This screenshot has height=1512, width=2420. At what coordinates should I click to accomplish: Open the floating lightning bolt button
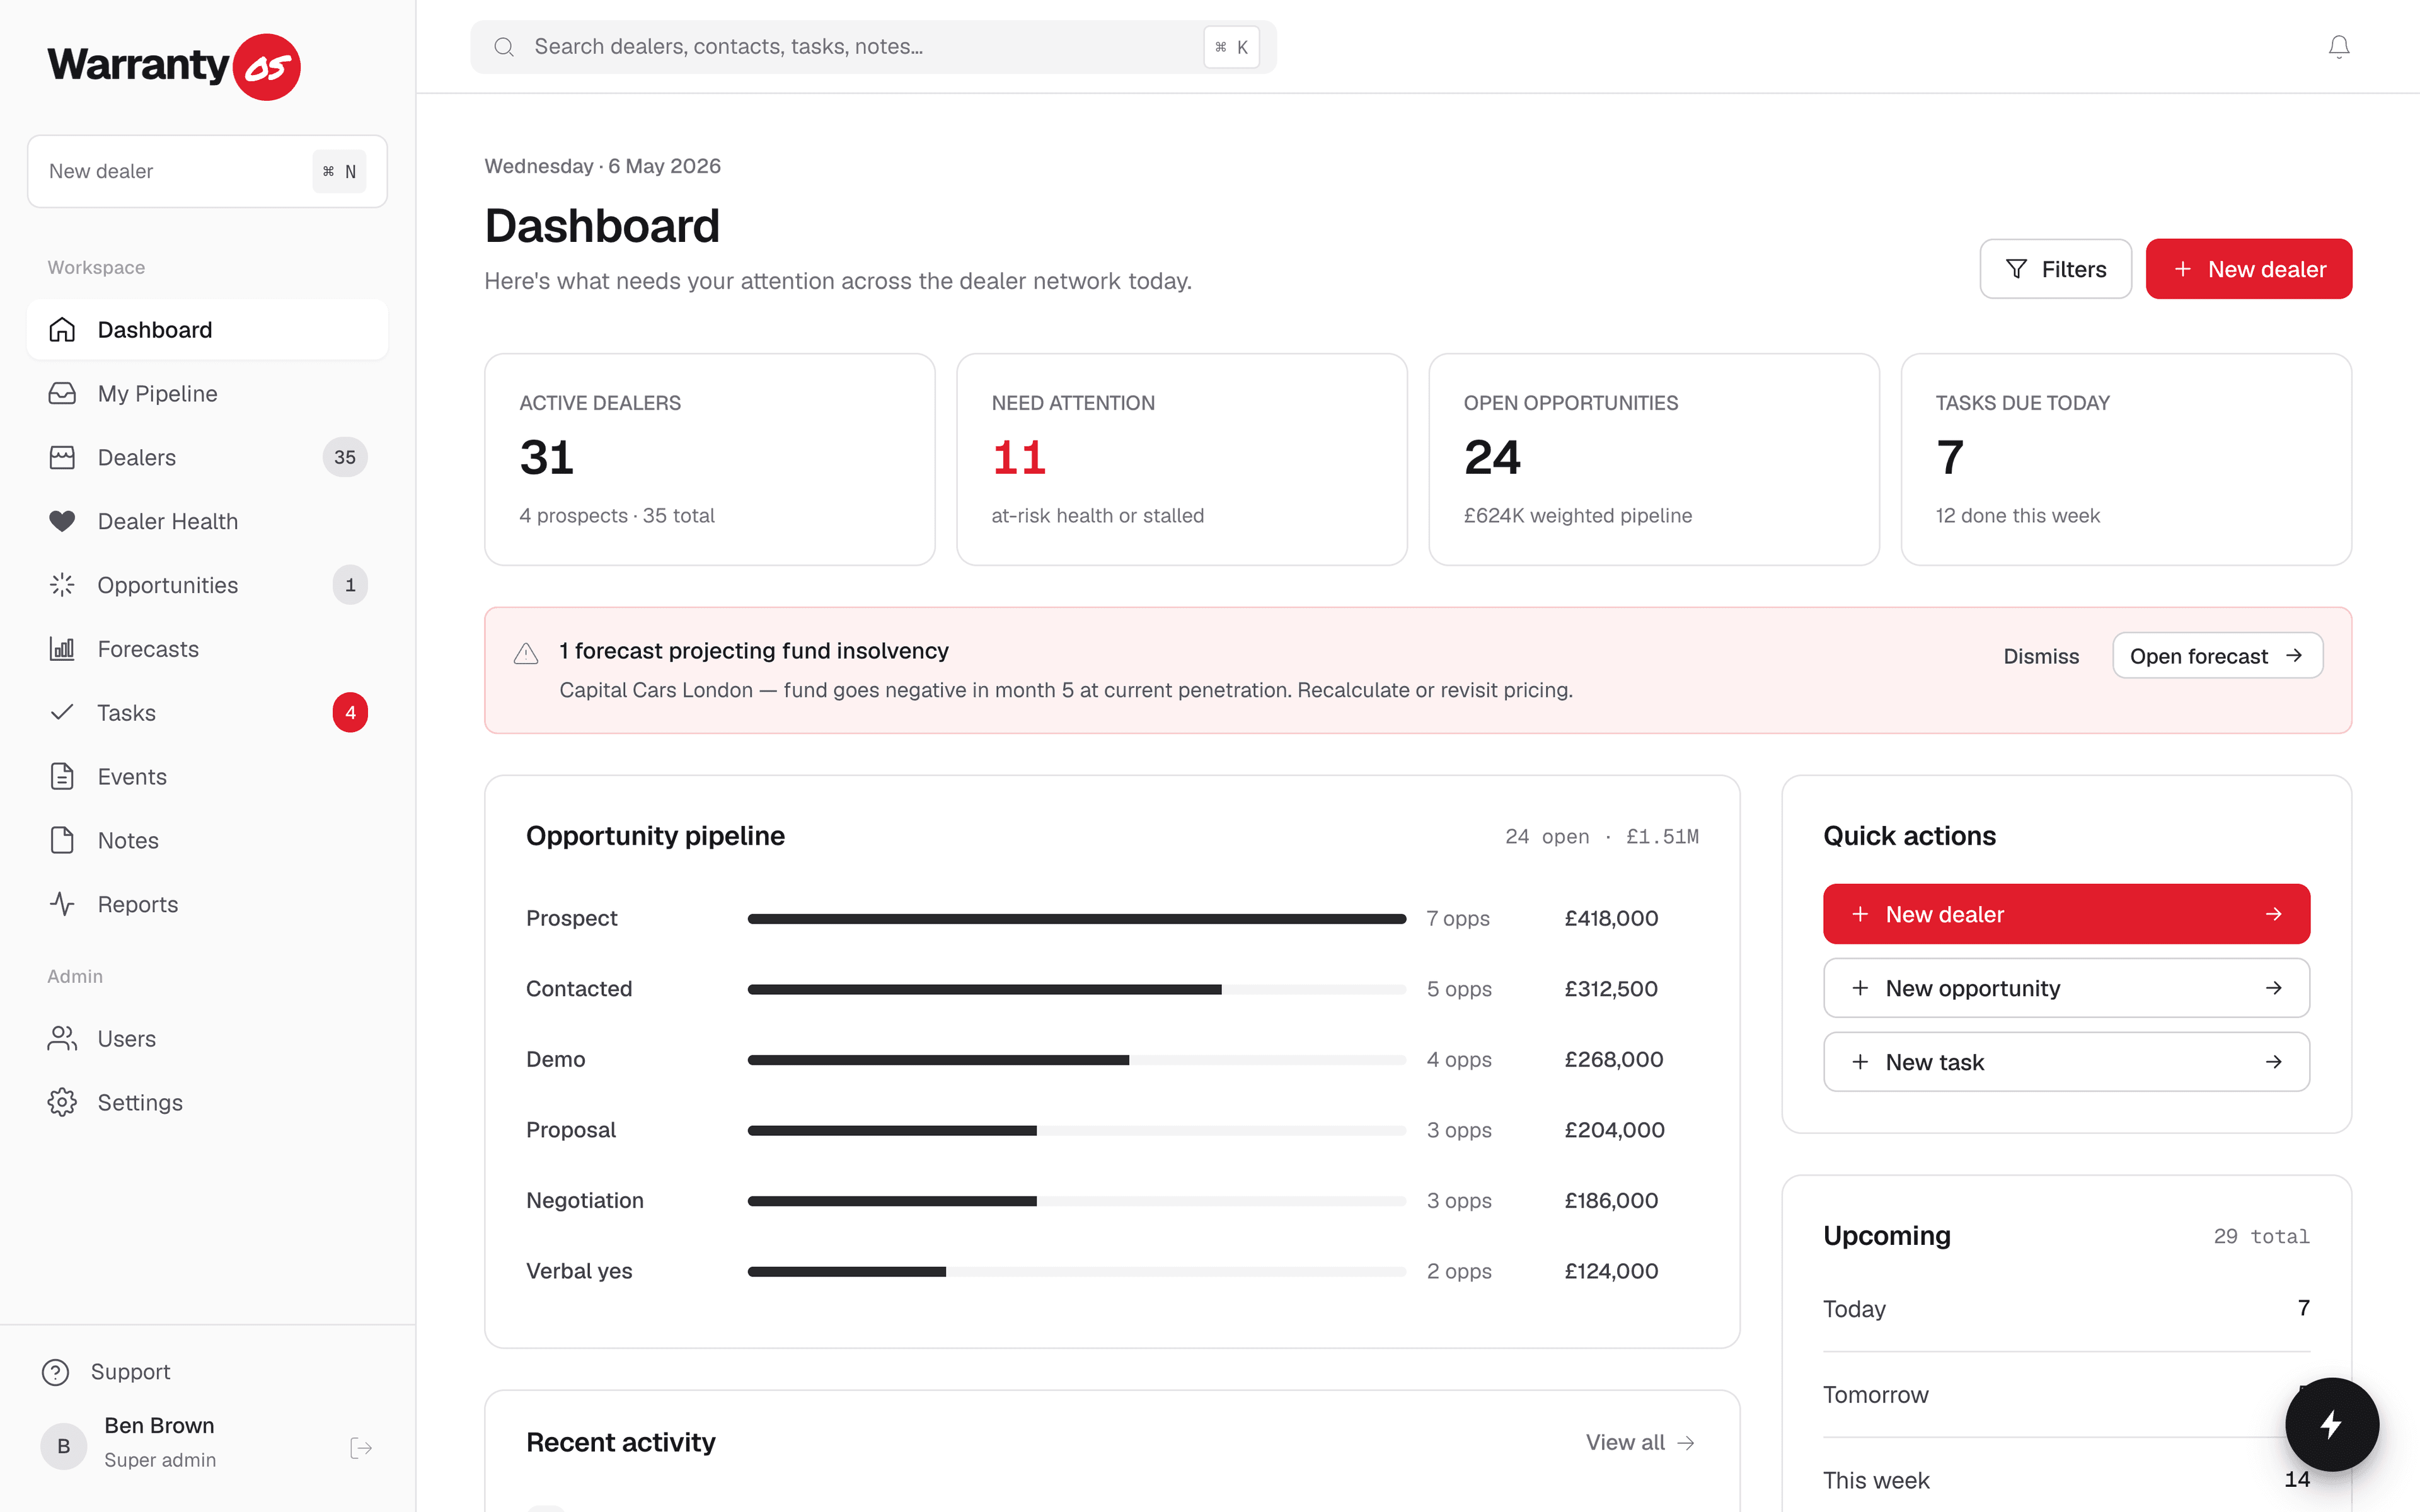[2331, 1424]
